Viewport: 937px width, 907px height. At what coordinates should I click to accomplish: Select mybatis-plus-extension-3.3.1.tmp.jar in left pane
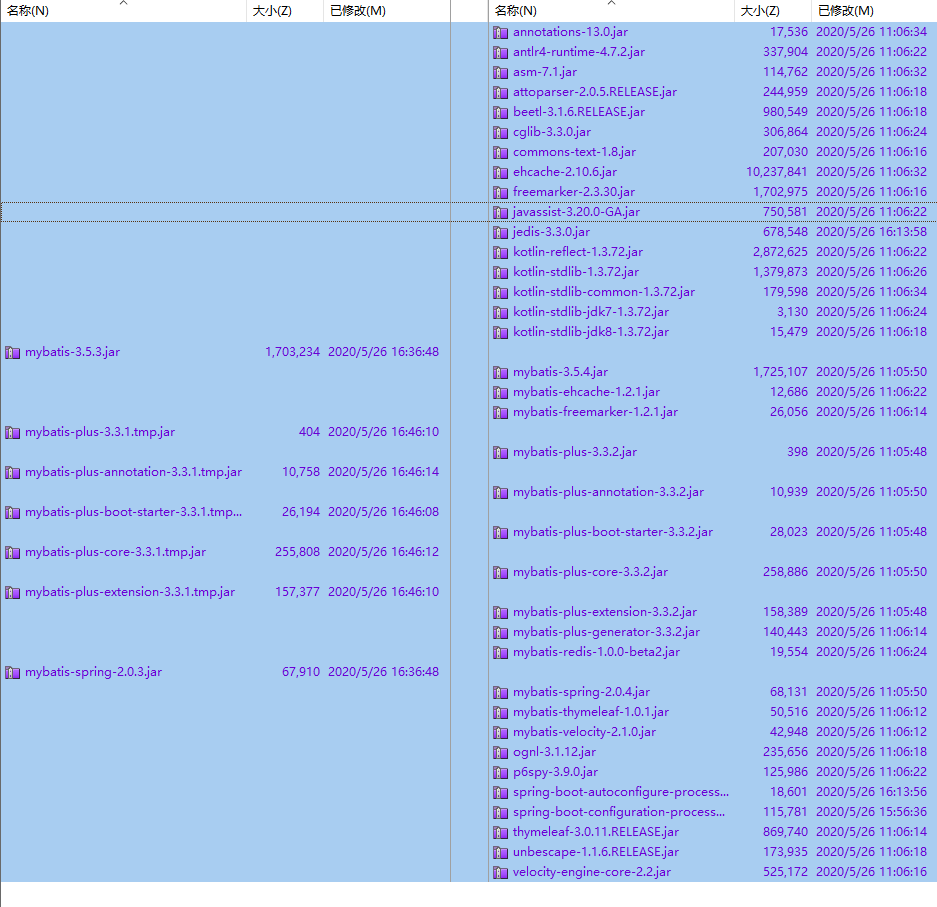pos(130,592)
